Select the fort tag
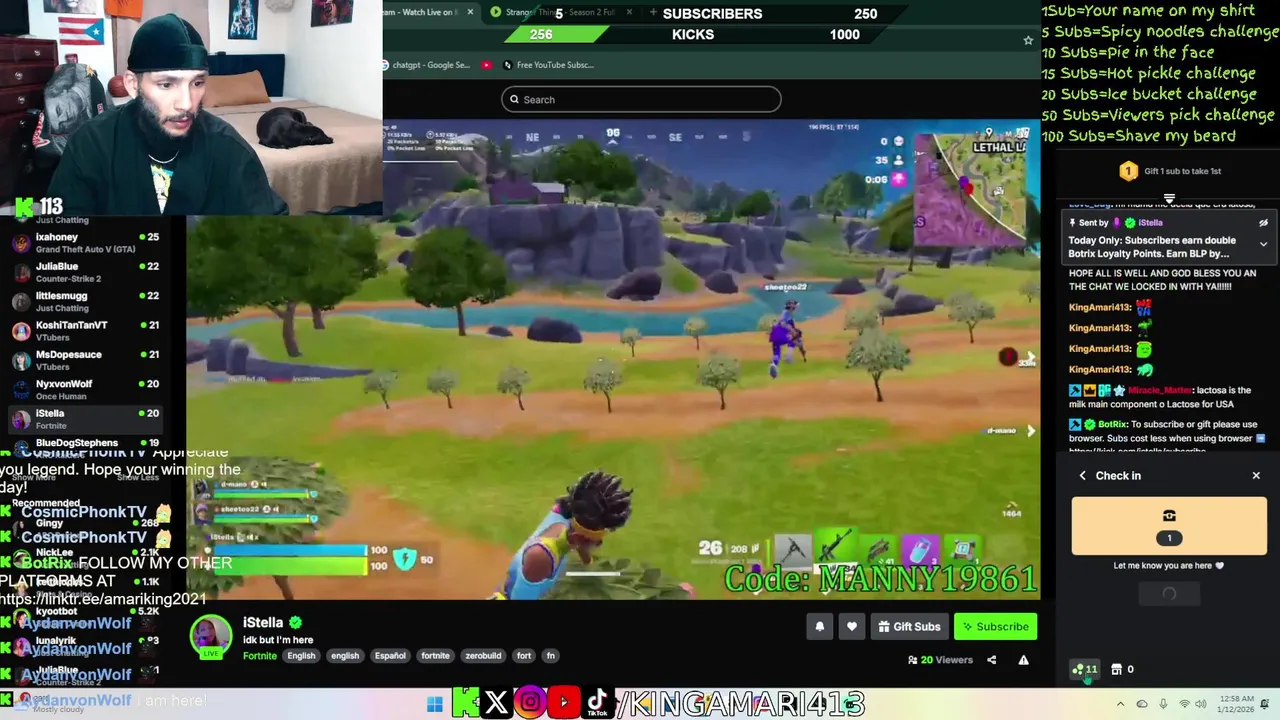The width and height of the screenshot is (1280, 720). coord(523,656)
